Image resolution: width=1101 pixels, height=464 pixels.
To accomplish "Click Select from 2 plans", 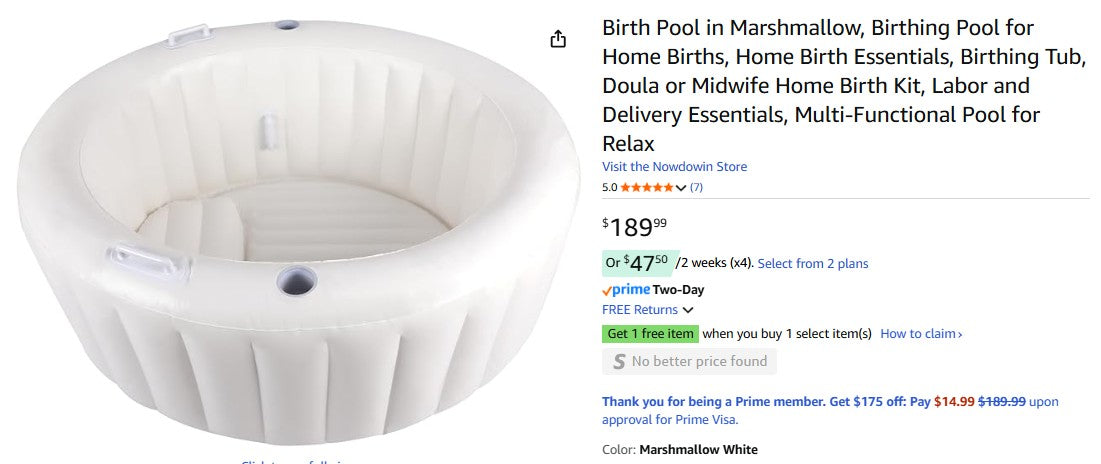I will (813, 264).
